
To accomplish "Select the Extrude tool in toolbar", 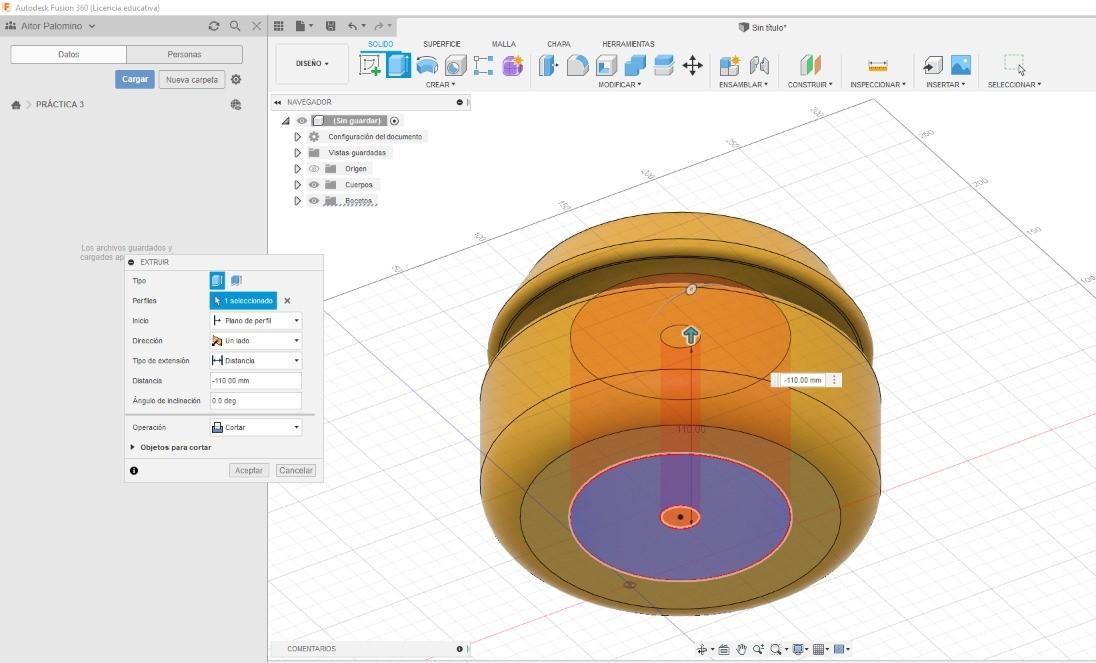I will click(x=398, y=65).
